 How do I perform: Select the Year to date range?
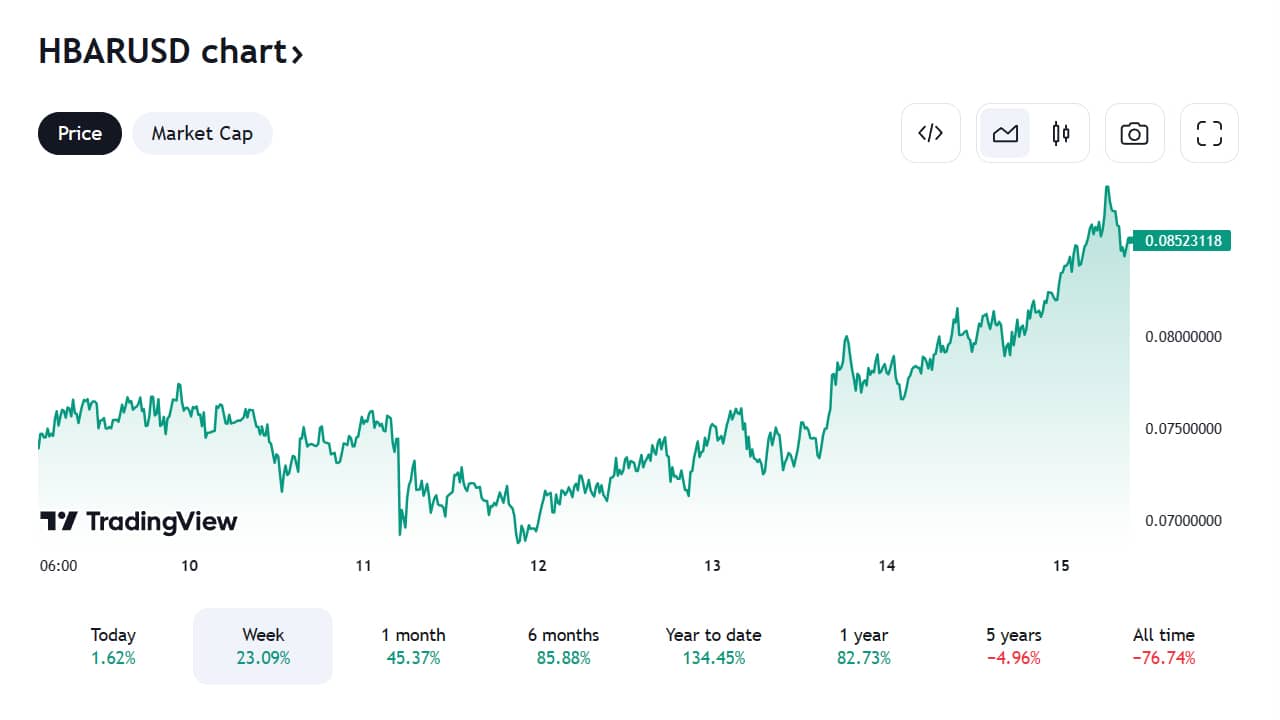(x=713, y=646)
